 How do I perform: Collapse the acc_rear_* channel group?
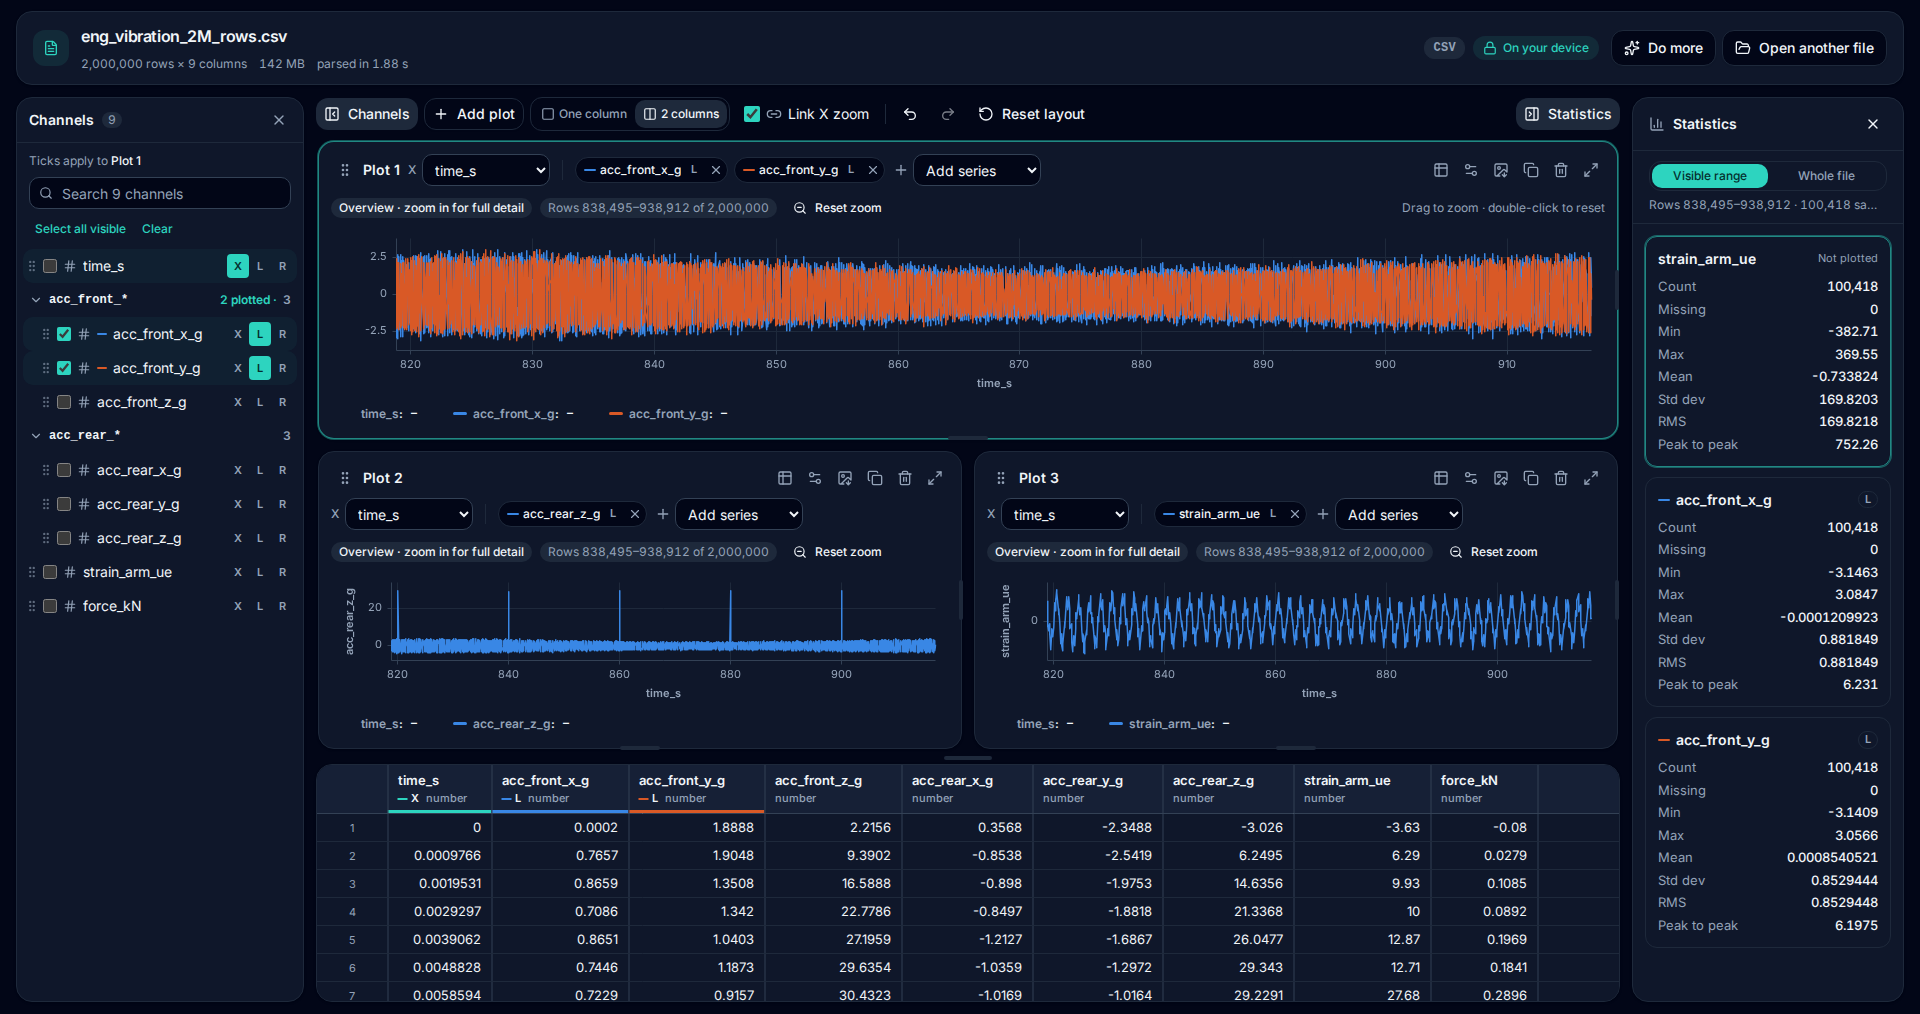tap(36, 435)
